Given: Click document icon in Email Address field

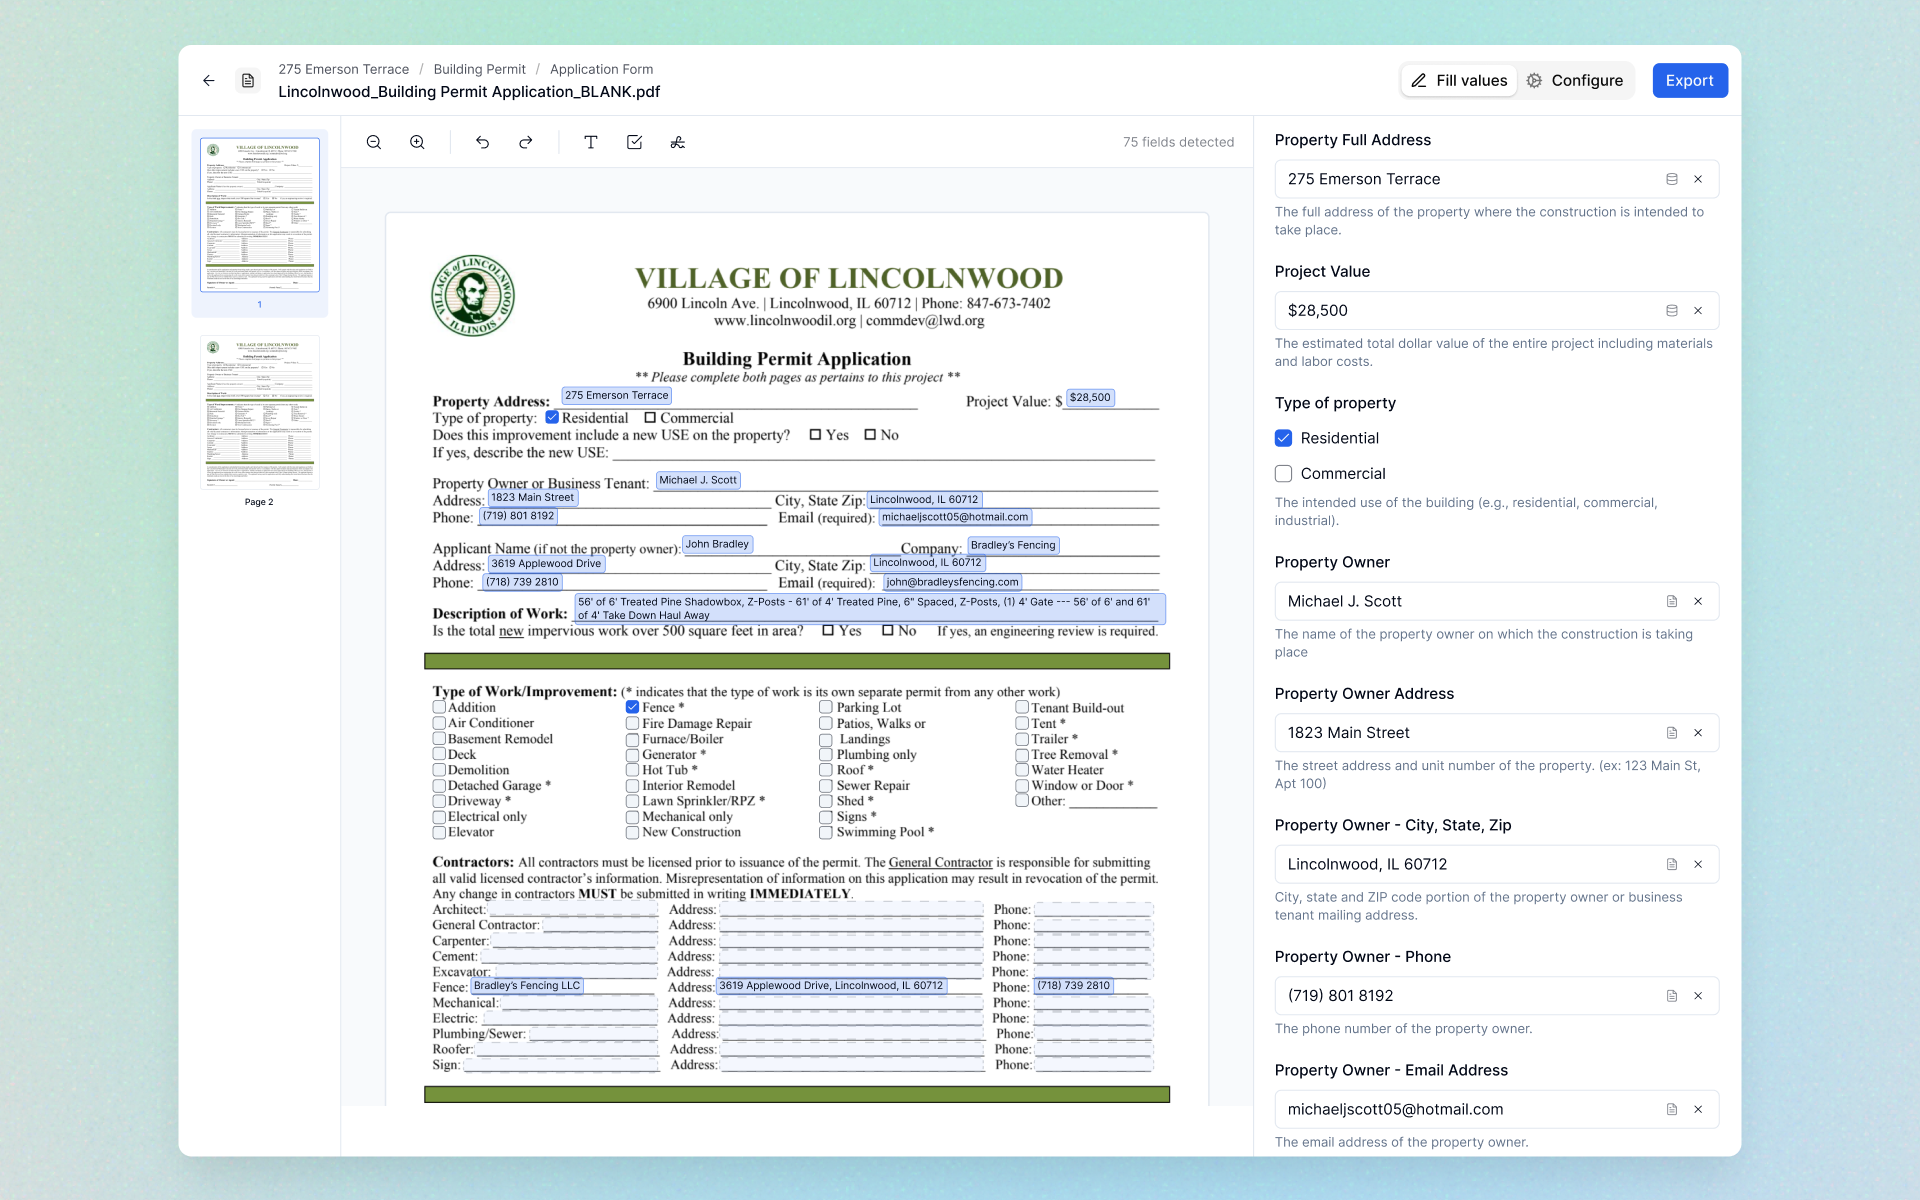Looking at the screenshot, I should point(1671,1109).
